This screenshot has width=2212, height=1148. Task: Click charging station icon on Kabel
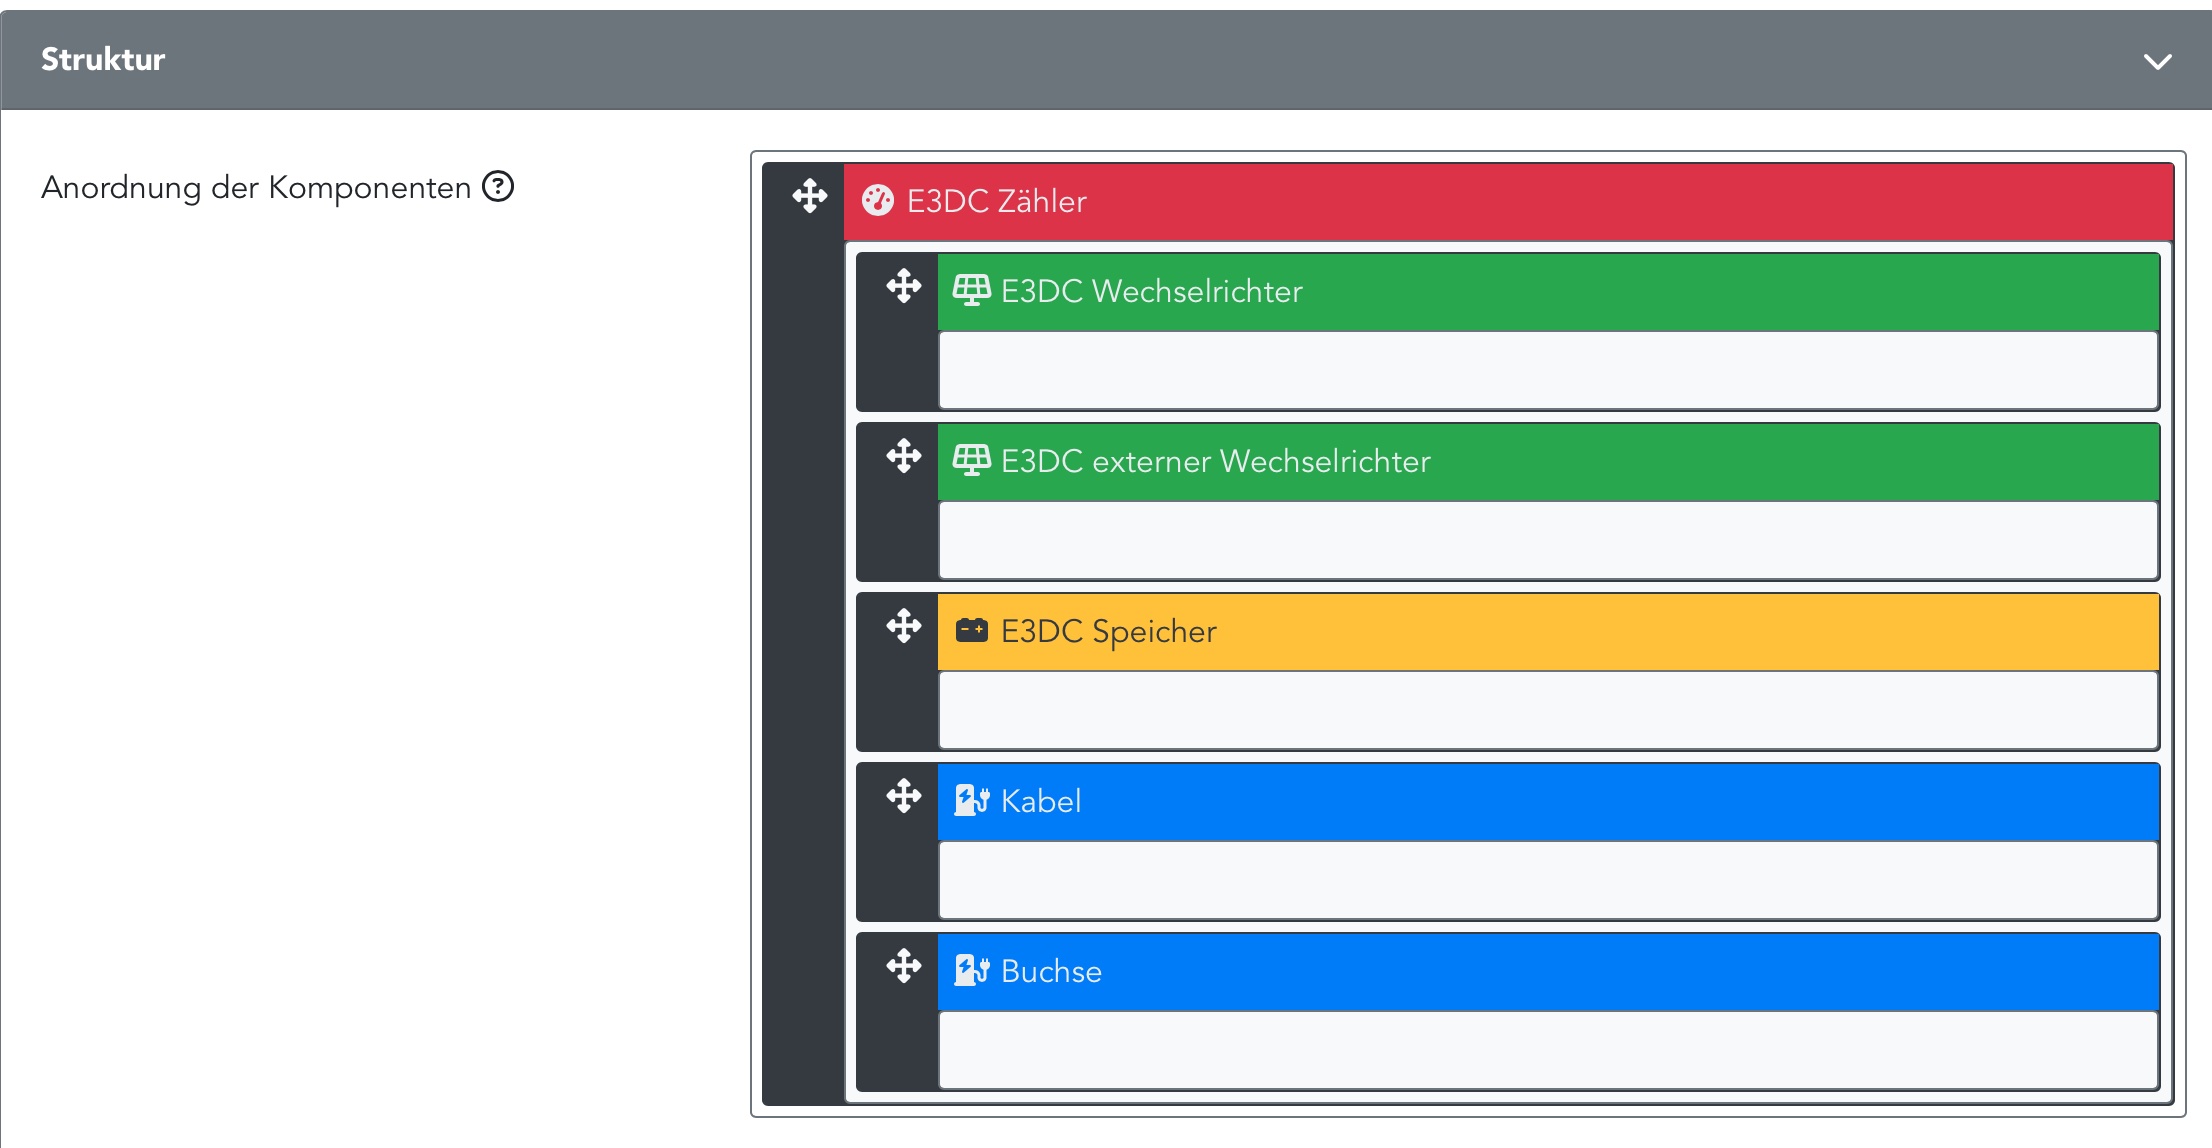pos(970,801)
